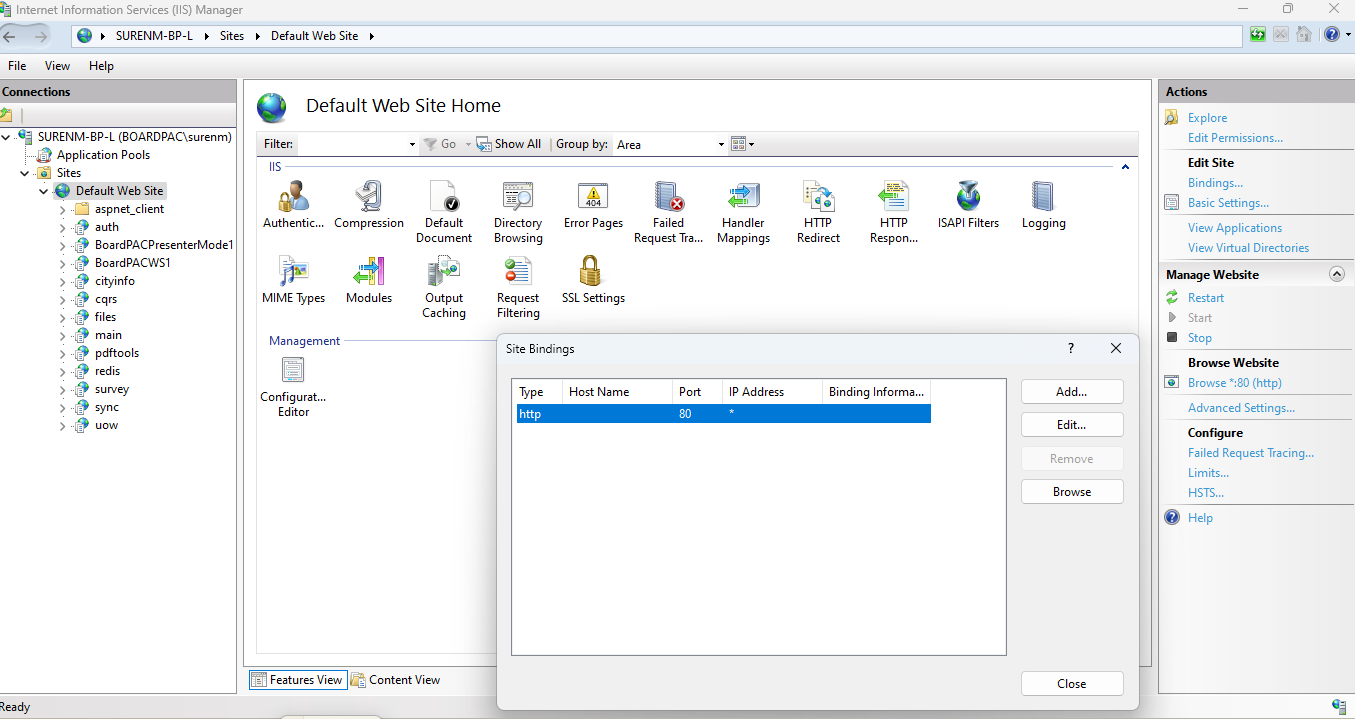Open the Output Caching feature
Image resolution: width=1355 pixels, height=719 pixels.
(444, 287)
